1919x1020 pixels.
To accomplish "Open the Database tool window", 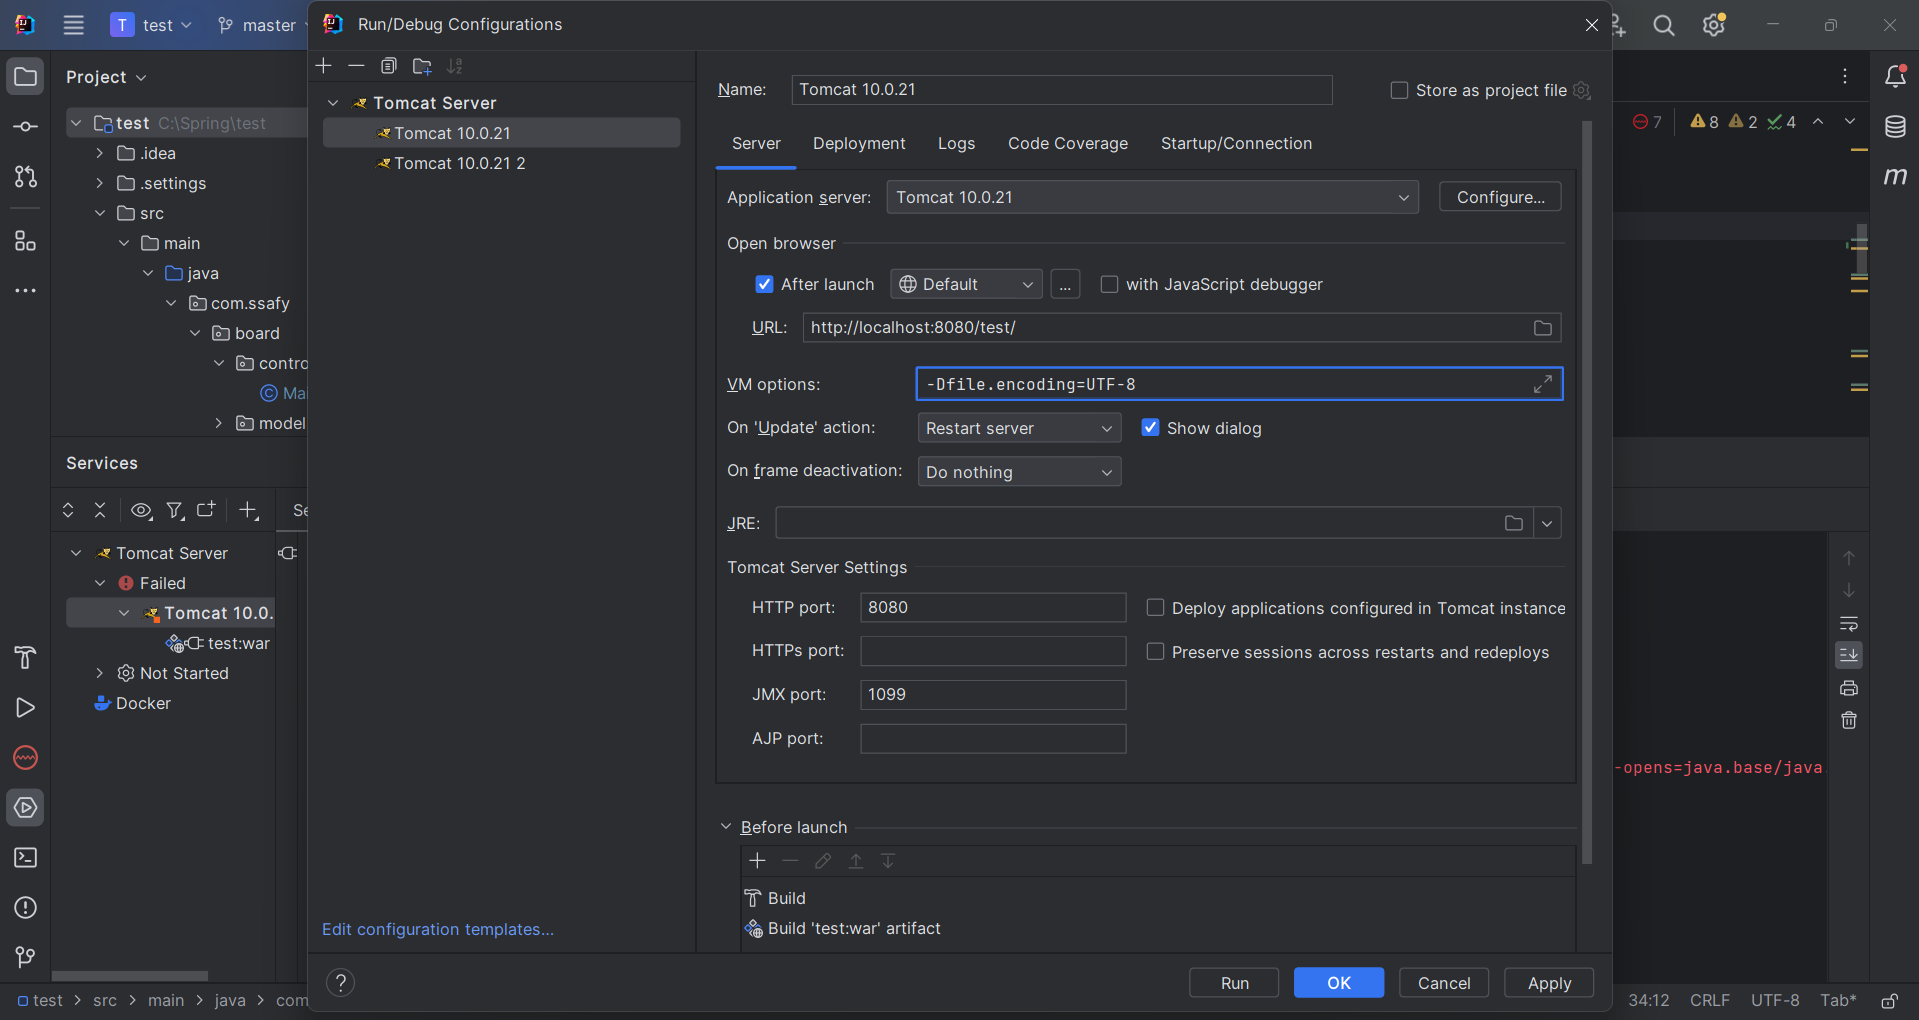I will (1895, 127).
